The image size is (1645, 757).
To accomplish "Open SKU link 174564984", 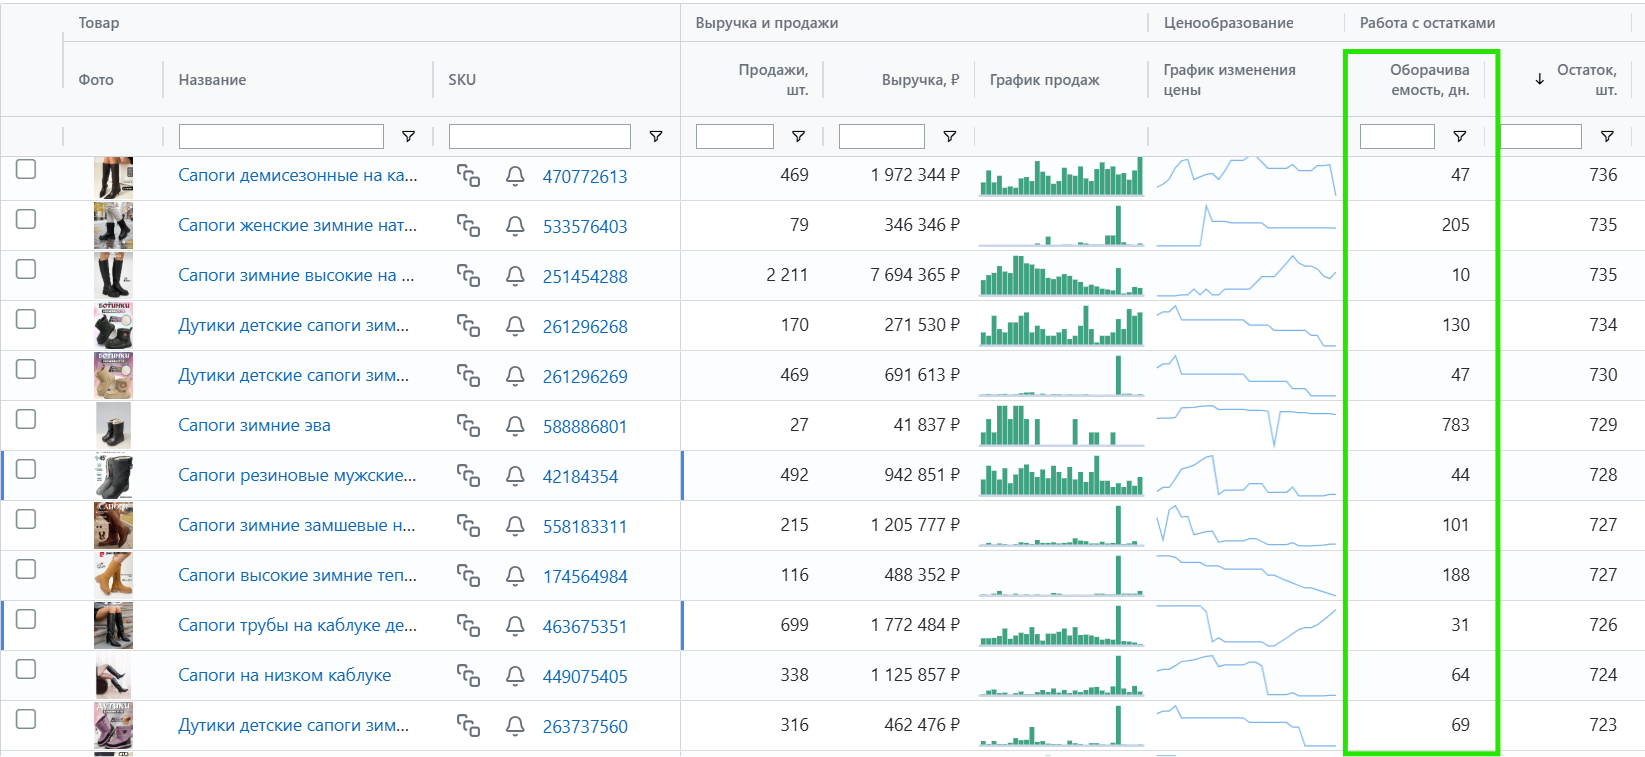I will pos(585,577).
